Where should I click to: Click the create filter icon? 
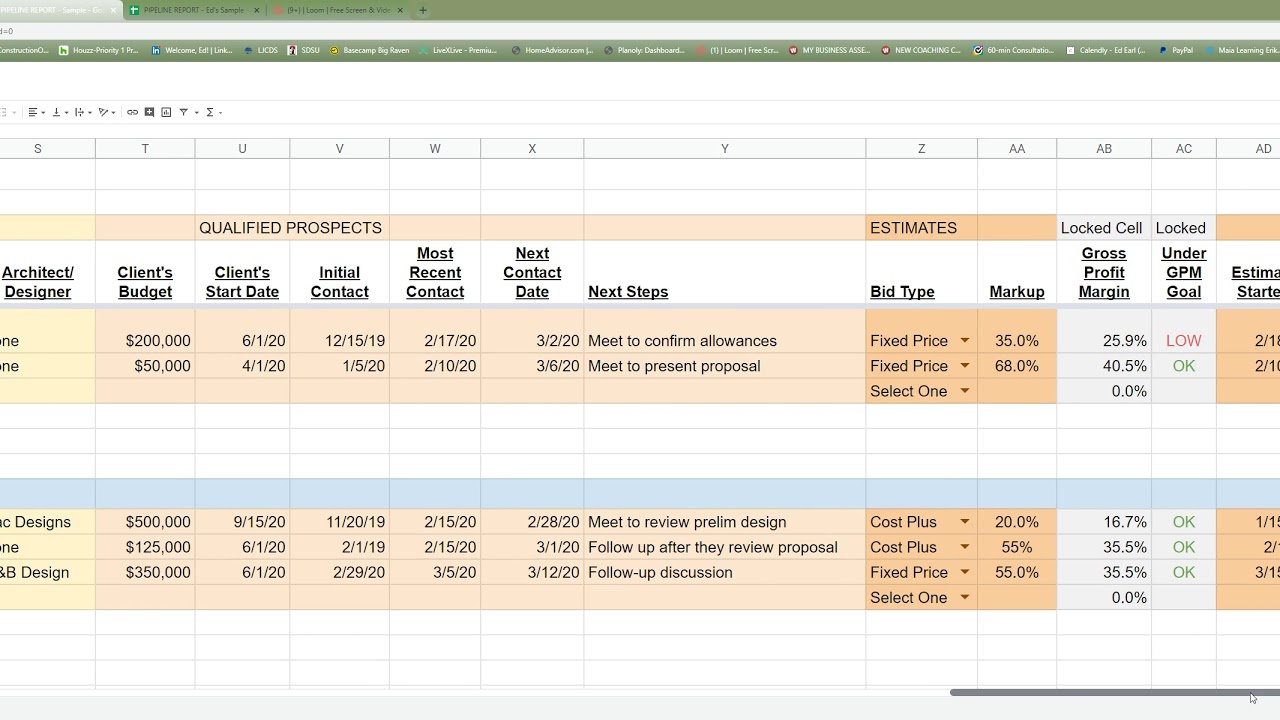coord(183,112)
